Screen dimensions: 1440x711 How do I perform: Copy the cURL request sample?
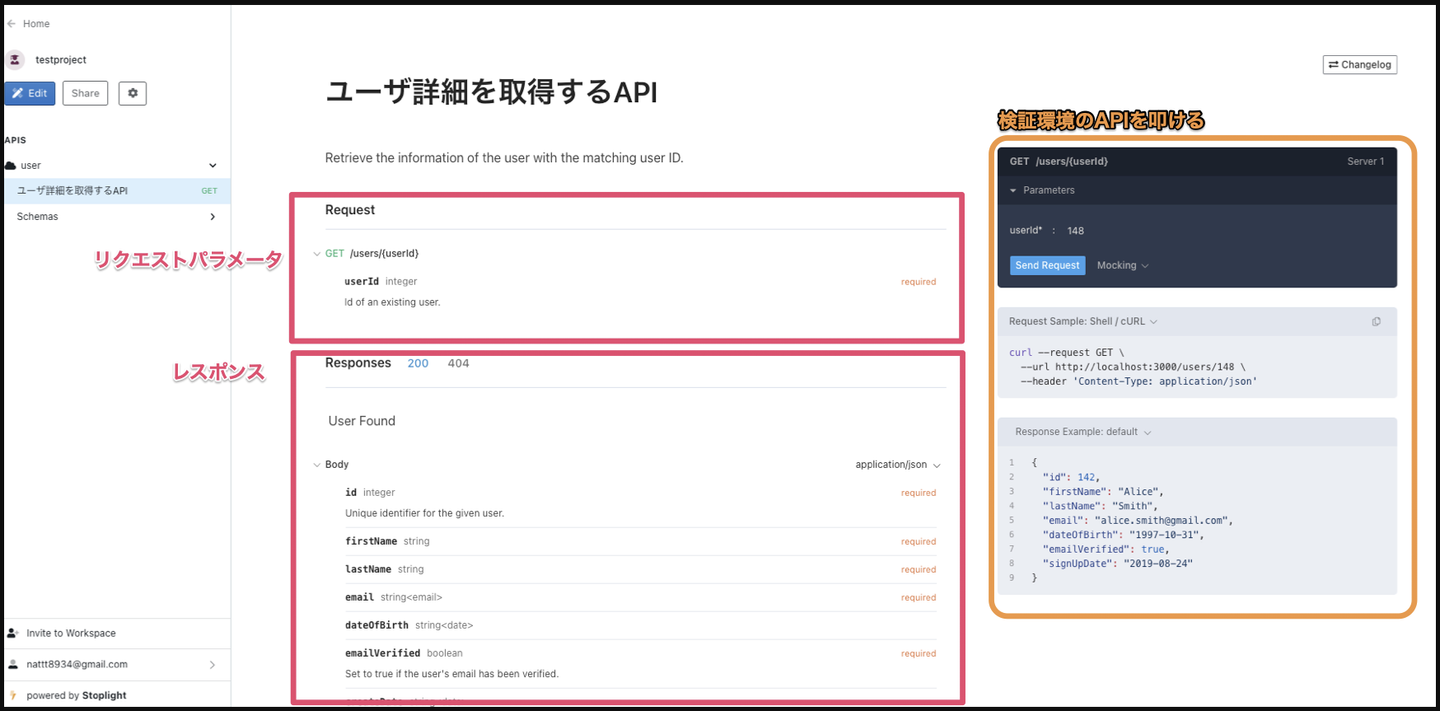1377,322
